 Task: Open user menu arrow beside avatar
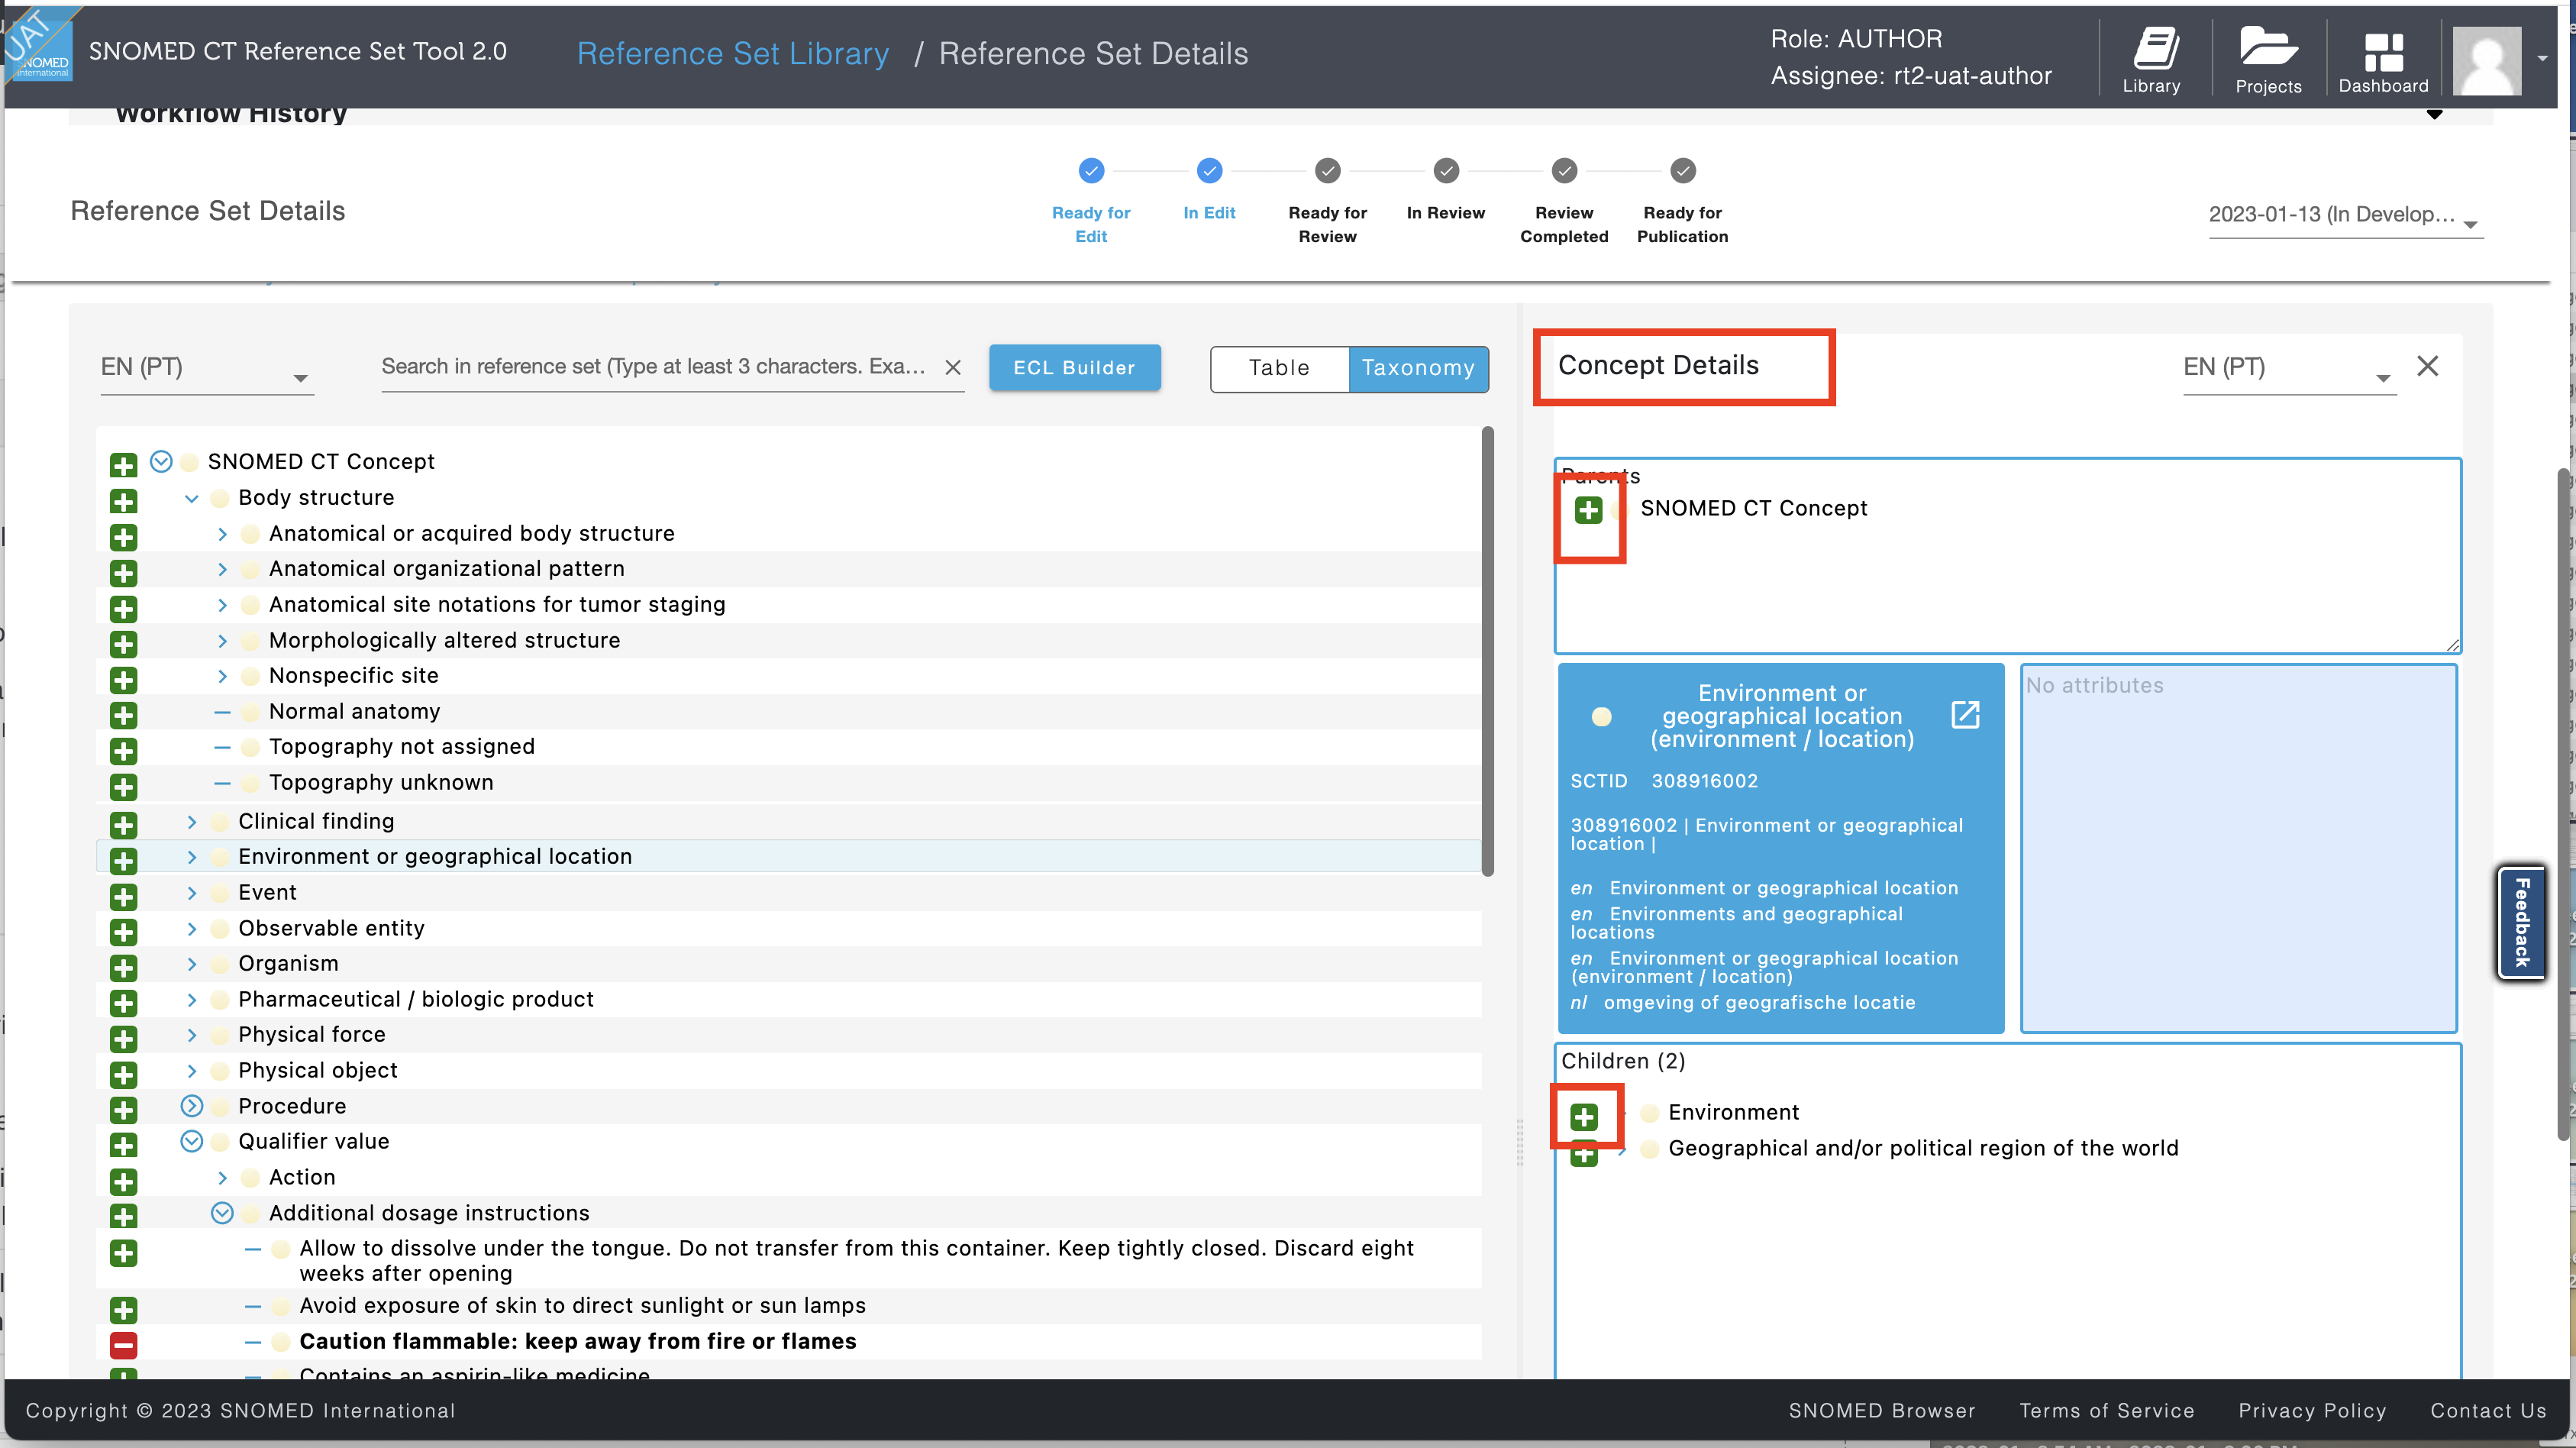click(2542, 58)
